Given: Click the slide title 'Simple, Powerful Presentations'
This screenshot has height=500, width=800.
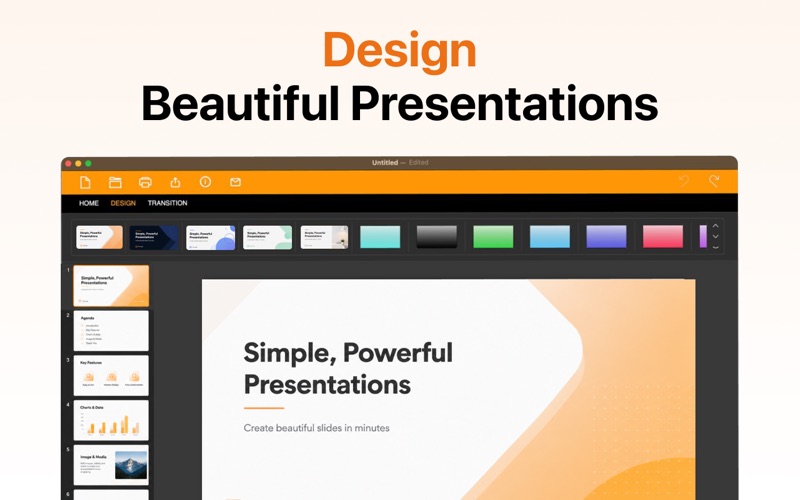Looking at the screenshot, I should pos(348,368).
